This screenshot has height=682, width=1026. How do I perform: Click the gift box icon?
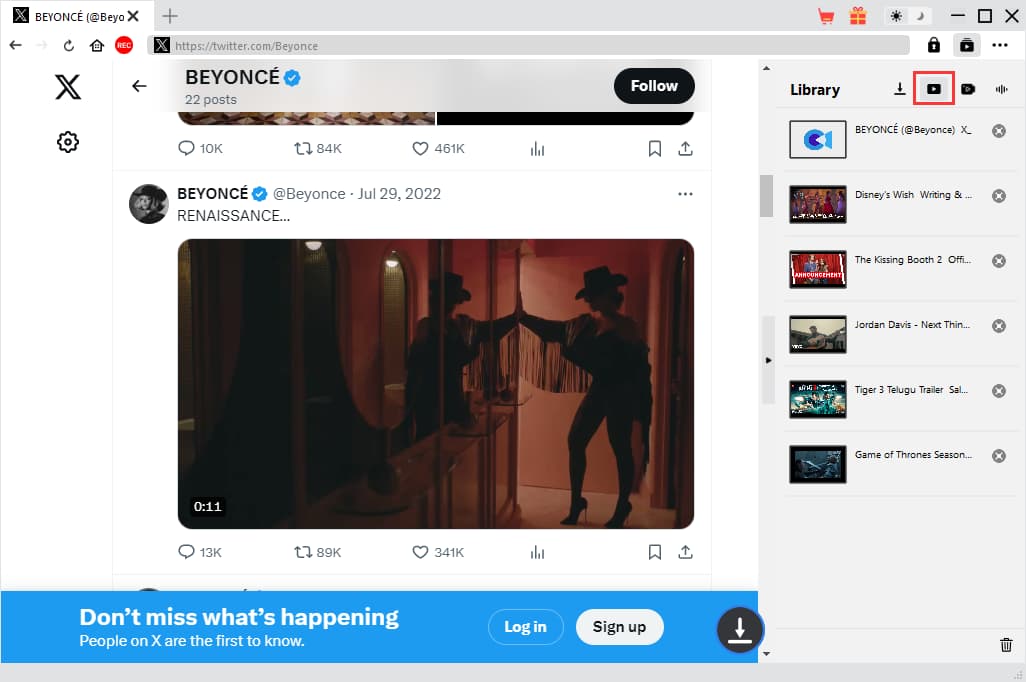(x=858, y=16)
